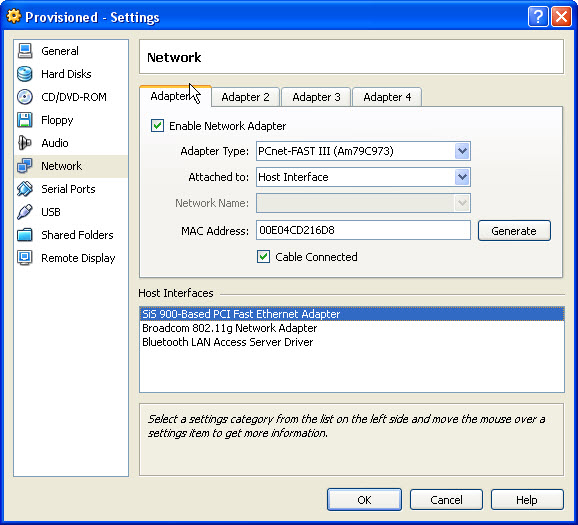Viewport: 578px width, 525px height.
Task: Click the Help button at bottom
Action: (x=527, y=500)
